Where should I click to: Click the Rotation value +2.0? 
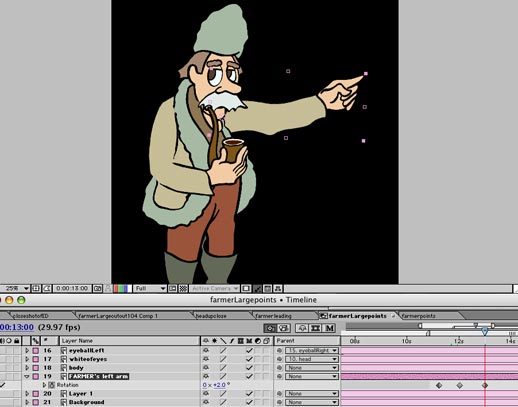[219, 385]
